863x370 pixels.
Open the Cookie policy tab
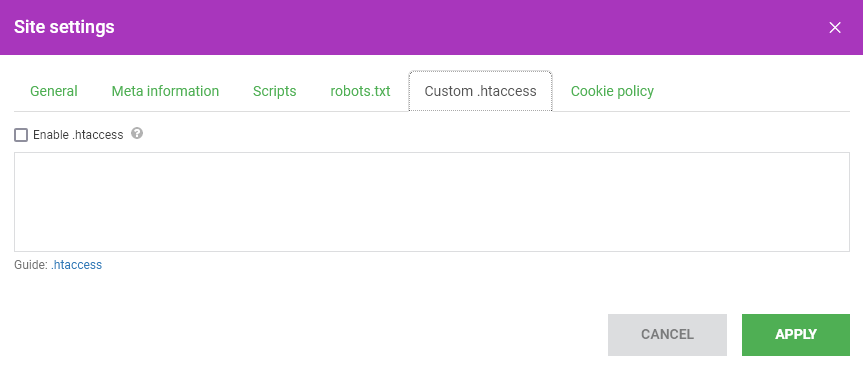612,91
